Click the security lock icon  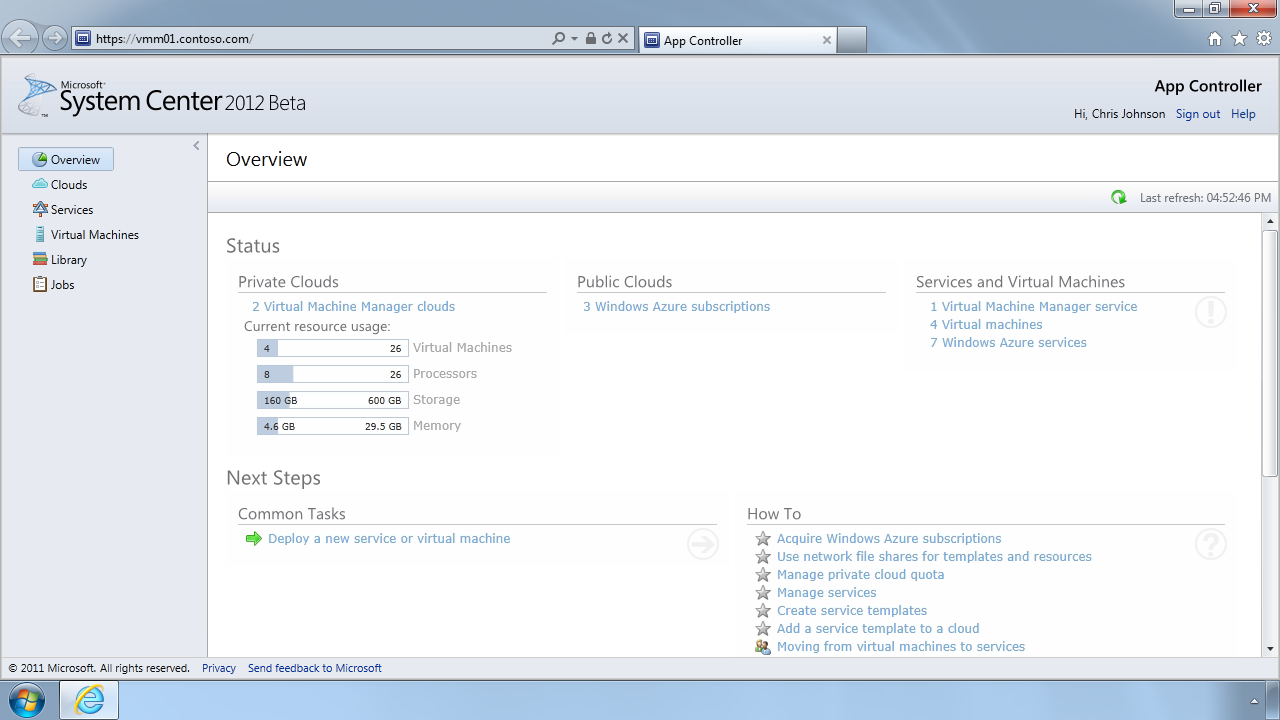click(x=590, y=39)
